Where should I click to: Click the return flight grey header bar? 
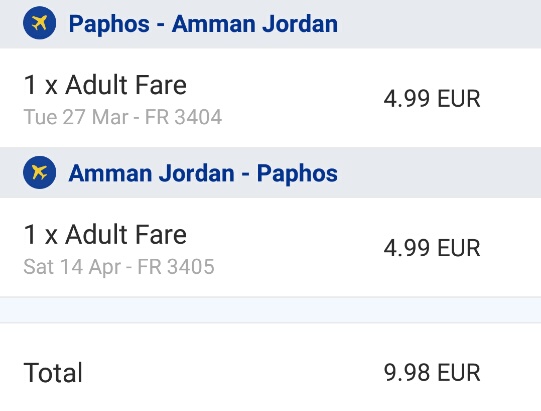(x=270, y=173)
